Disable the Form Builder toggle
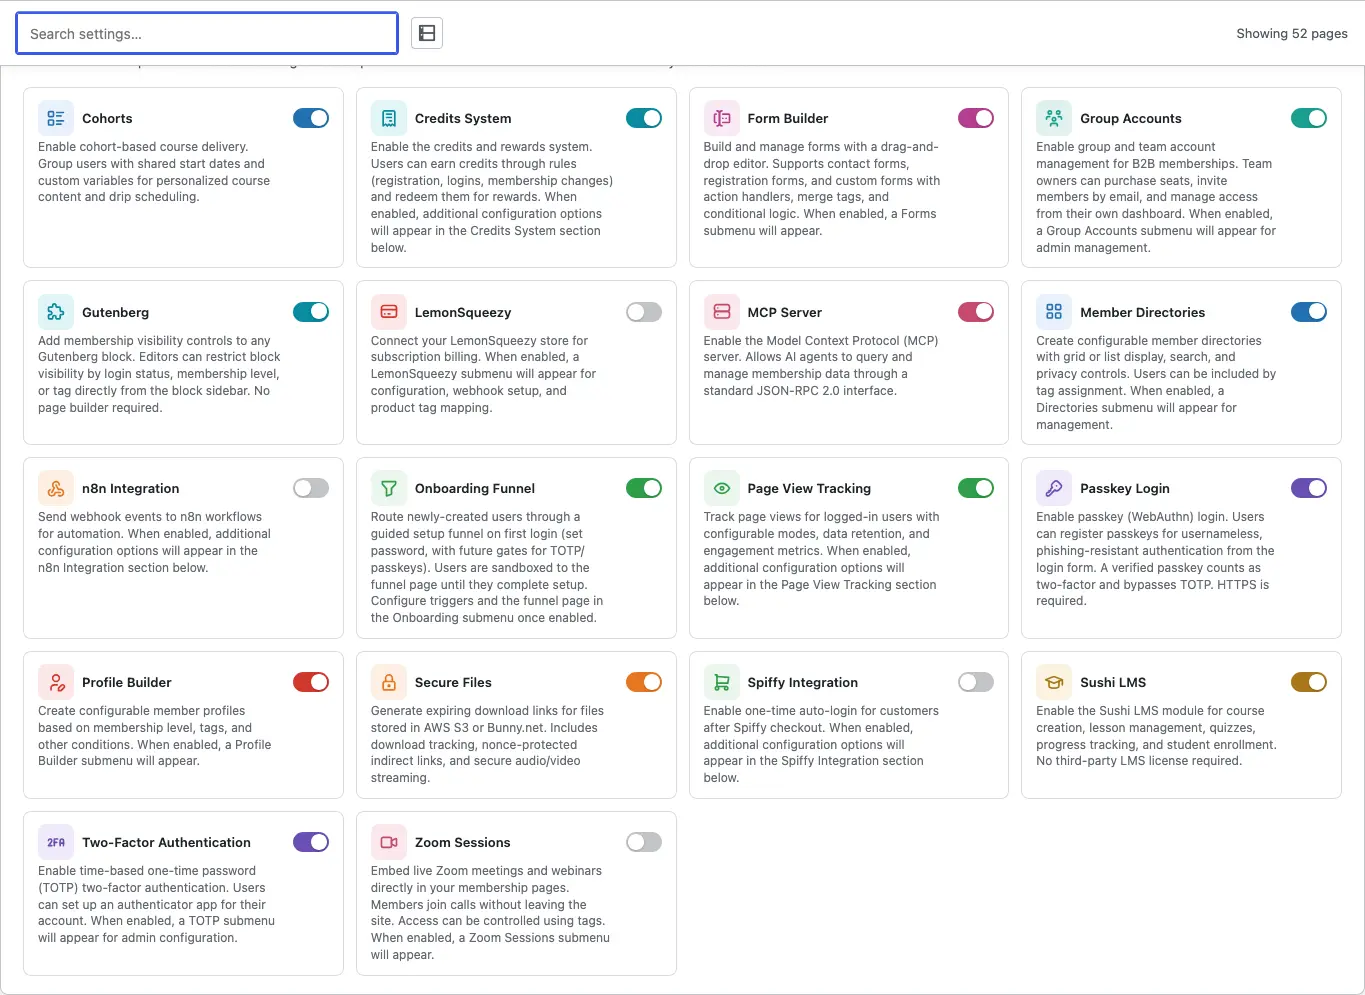The image size is (1365, 995). 976,118
